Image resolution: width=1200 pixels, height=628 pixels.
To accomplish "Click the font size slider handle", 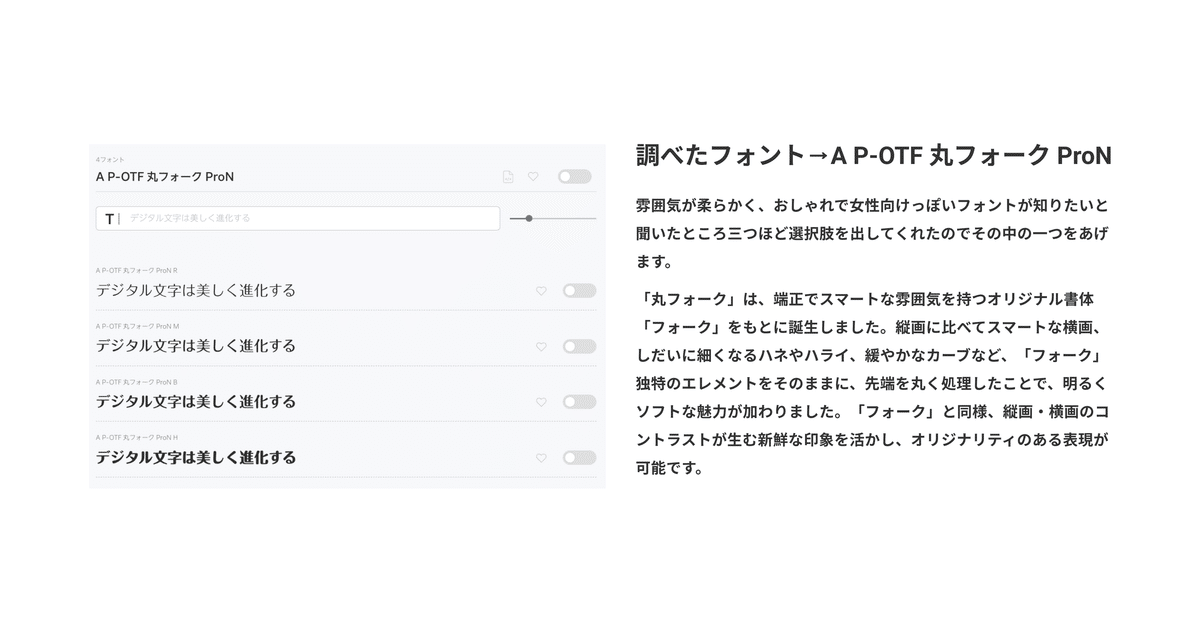I will point(529,218).
